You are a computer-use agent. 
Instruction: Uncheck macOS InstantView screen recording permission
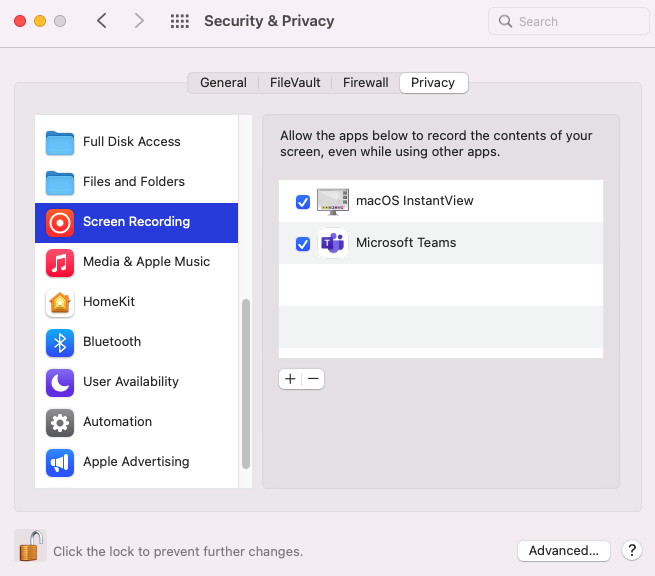[303, 202]
